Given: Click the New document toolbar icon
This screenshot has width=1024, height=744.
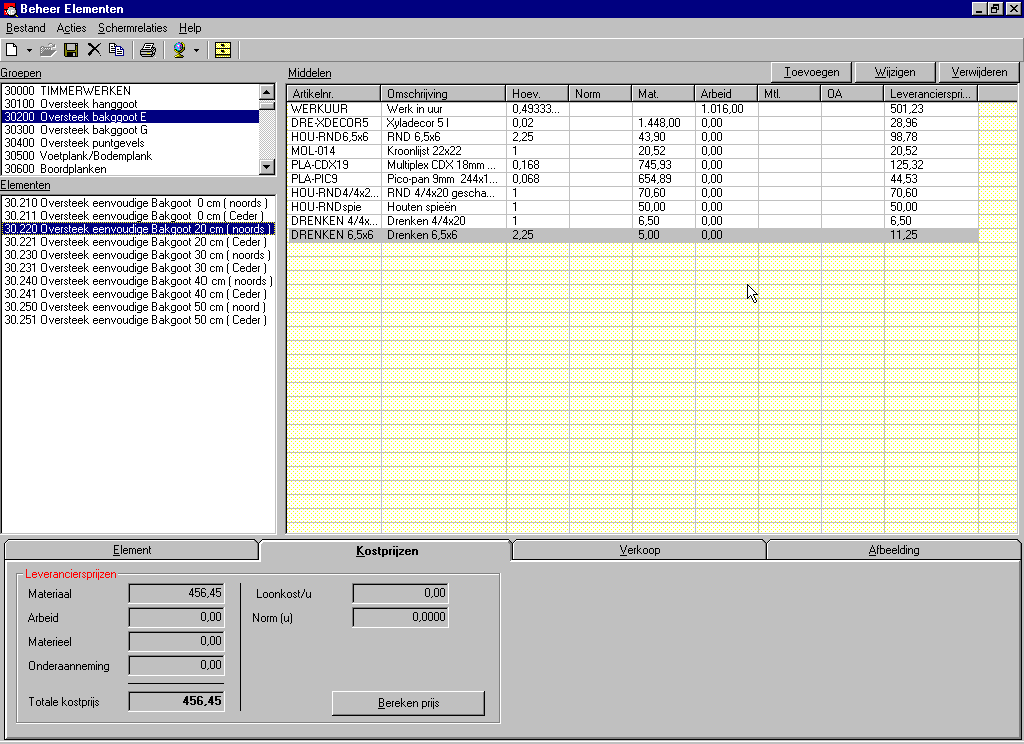Looking at the screenshot, I should pos(12,50).
